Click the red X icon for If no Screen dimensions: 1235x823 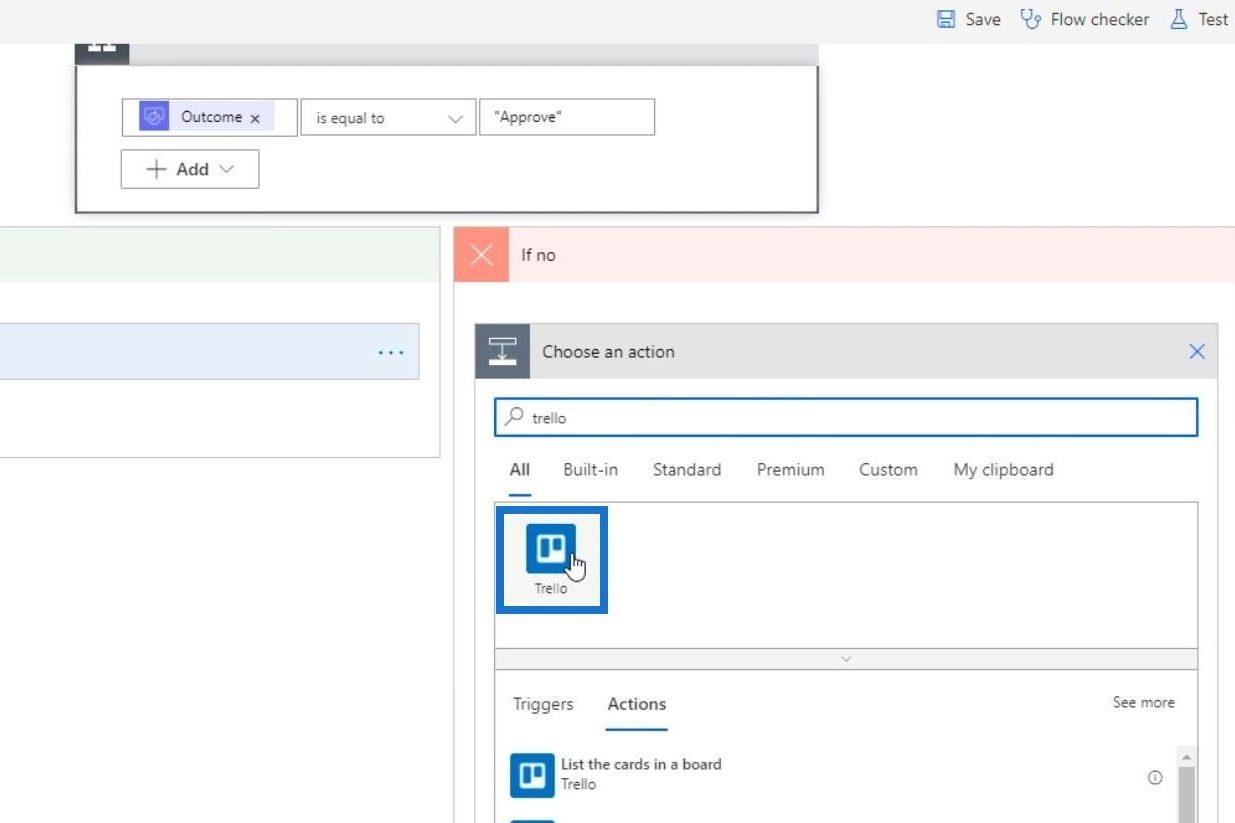(482, 254)
